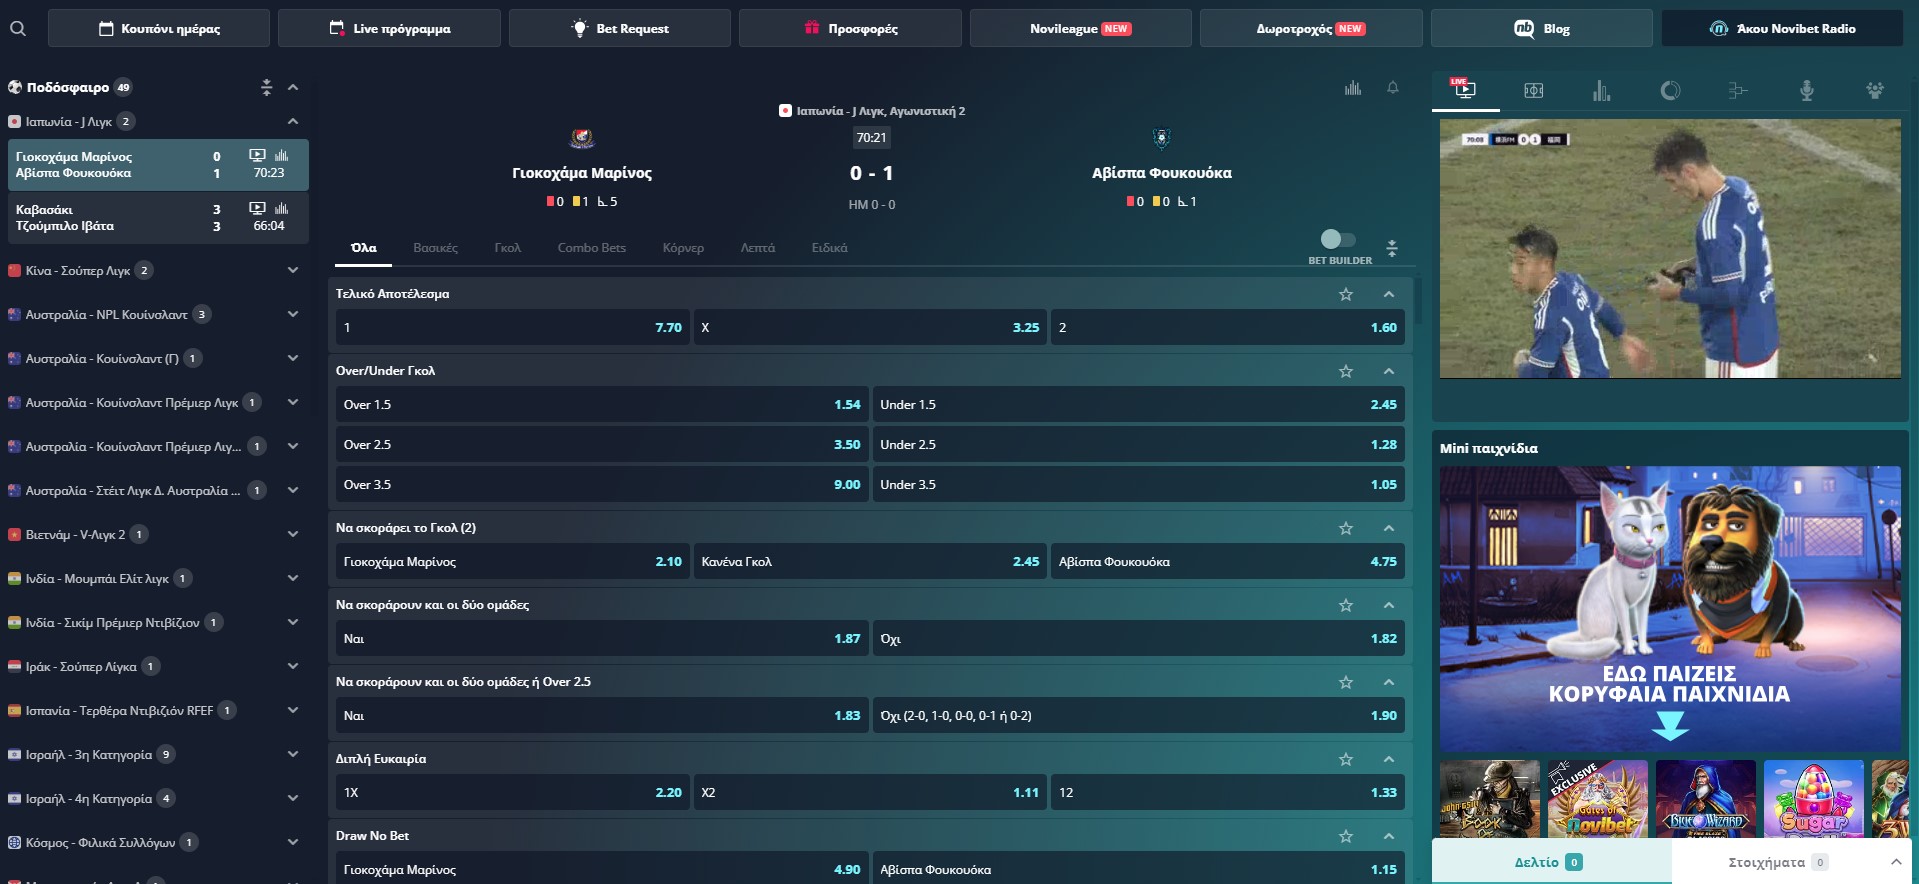The image size is (1919, 884).
Task: Click the Ποδόσφαιρο collapse-all double arrow icon
Action: point(266,87)
